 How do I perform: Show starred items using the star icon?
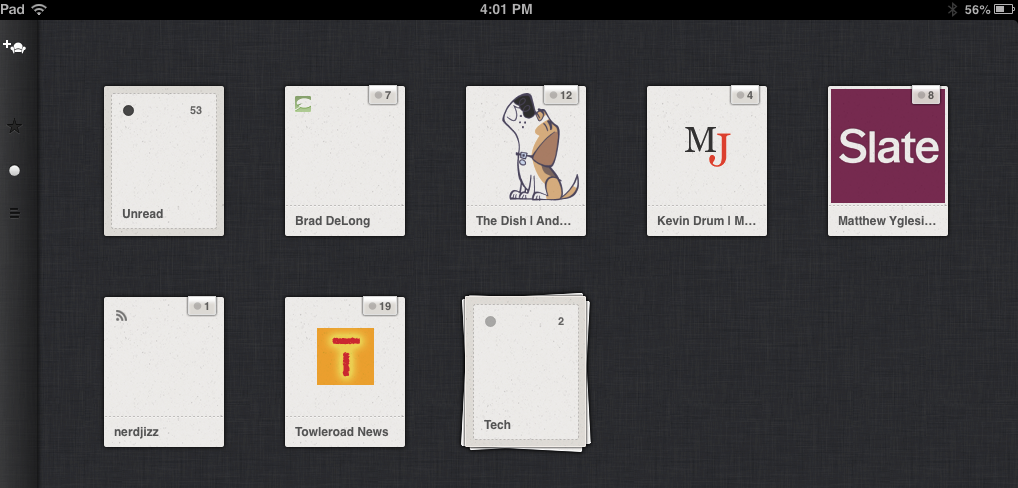[14, 126]
